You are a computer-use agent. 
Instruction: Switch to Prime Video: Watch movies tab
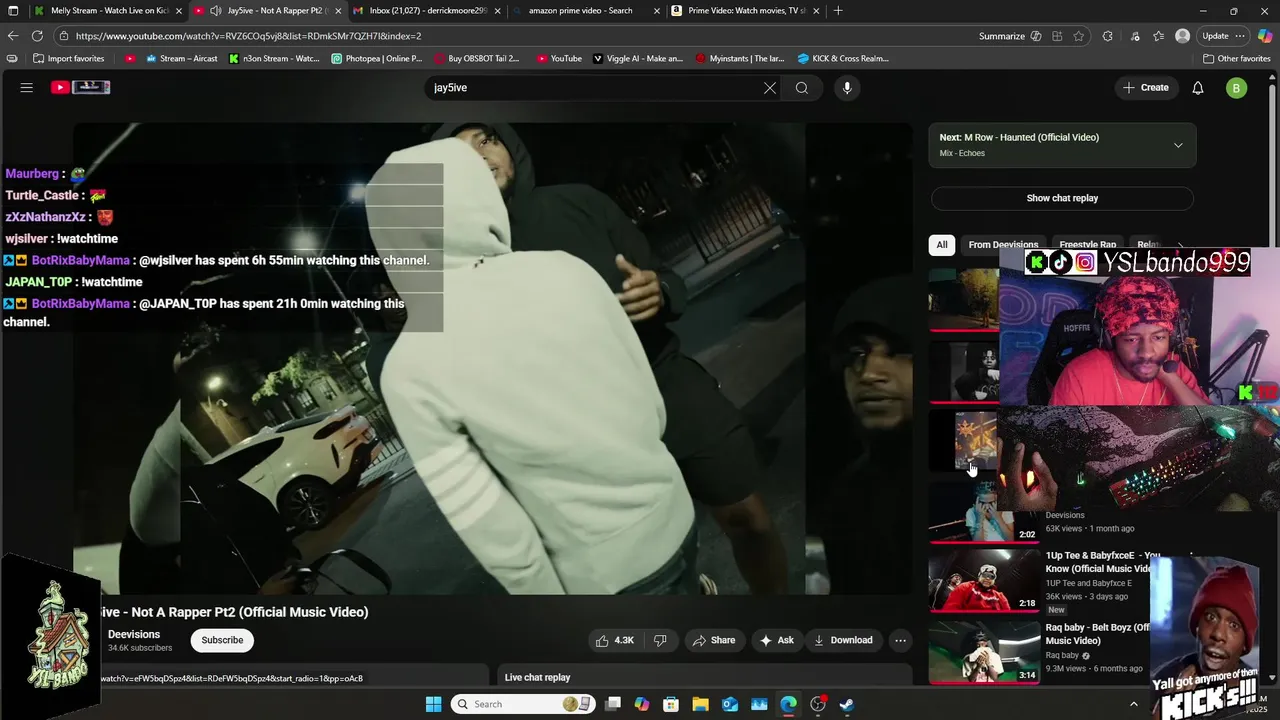745,11
